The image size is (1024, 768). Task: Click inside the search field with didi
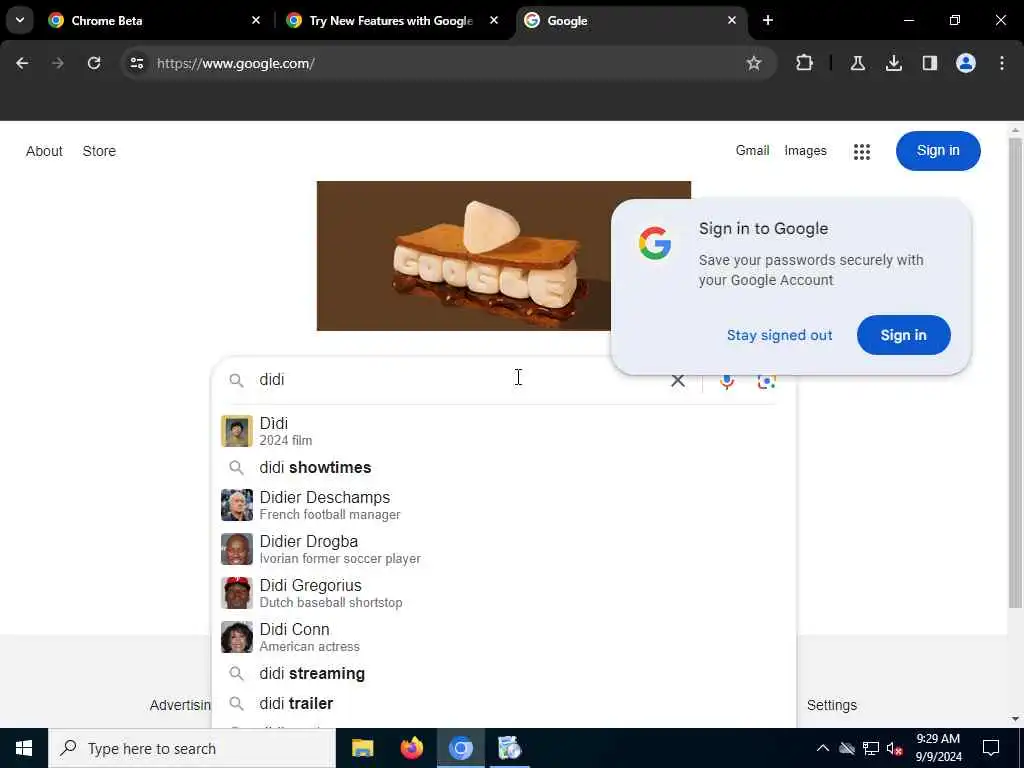[457, 380]
